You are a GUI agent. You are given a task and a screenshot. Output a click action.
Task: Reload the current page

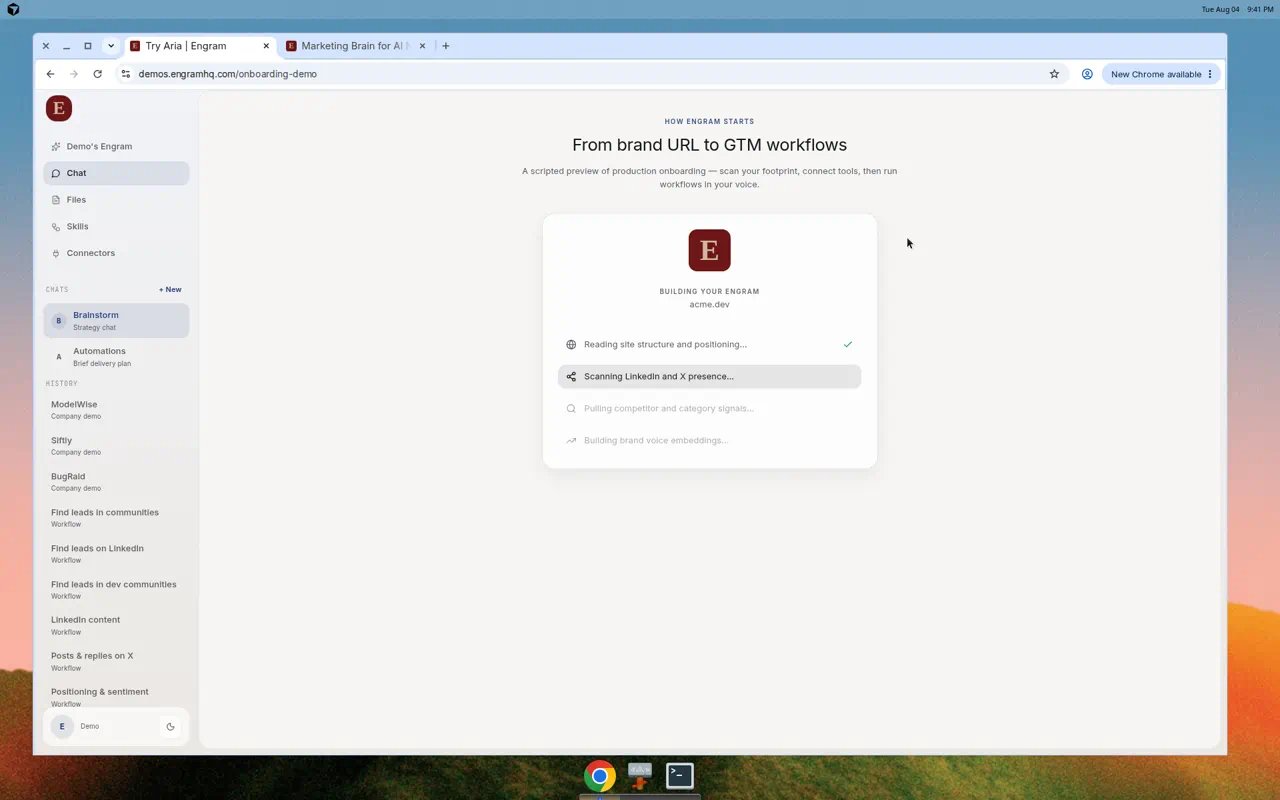(x=97, y=74)
